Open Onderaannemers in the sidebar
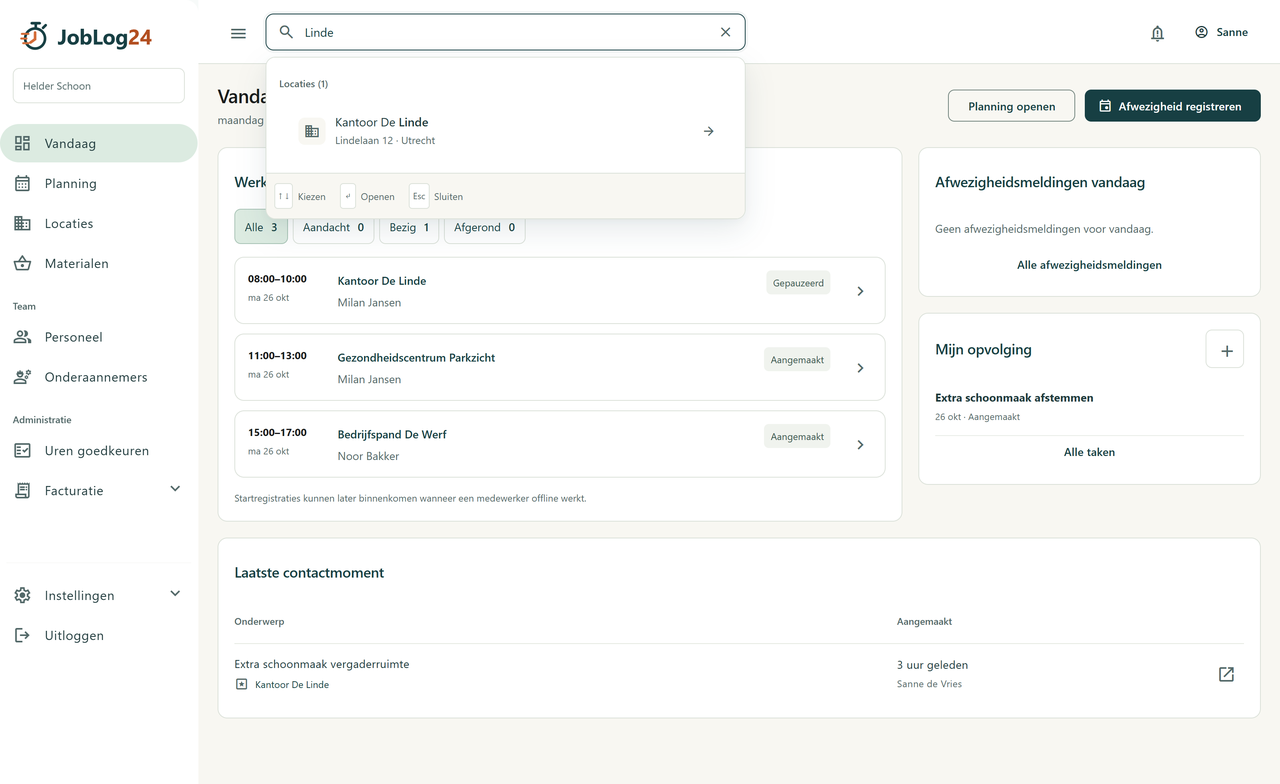The image size is (1280, 784). coord(98,377)
